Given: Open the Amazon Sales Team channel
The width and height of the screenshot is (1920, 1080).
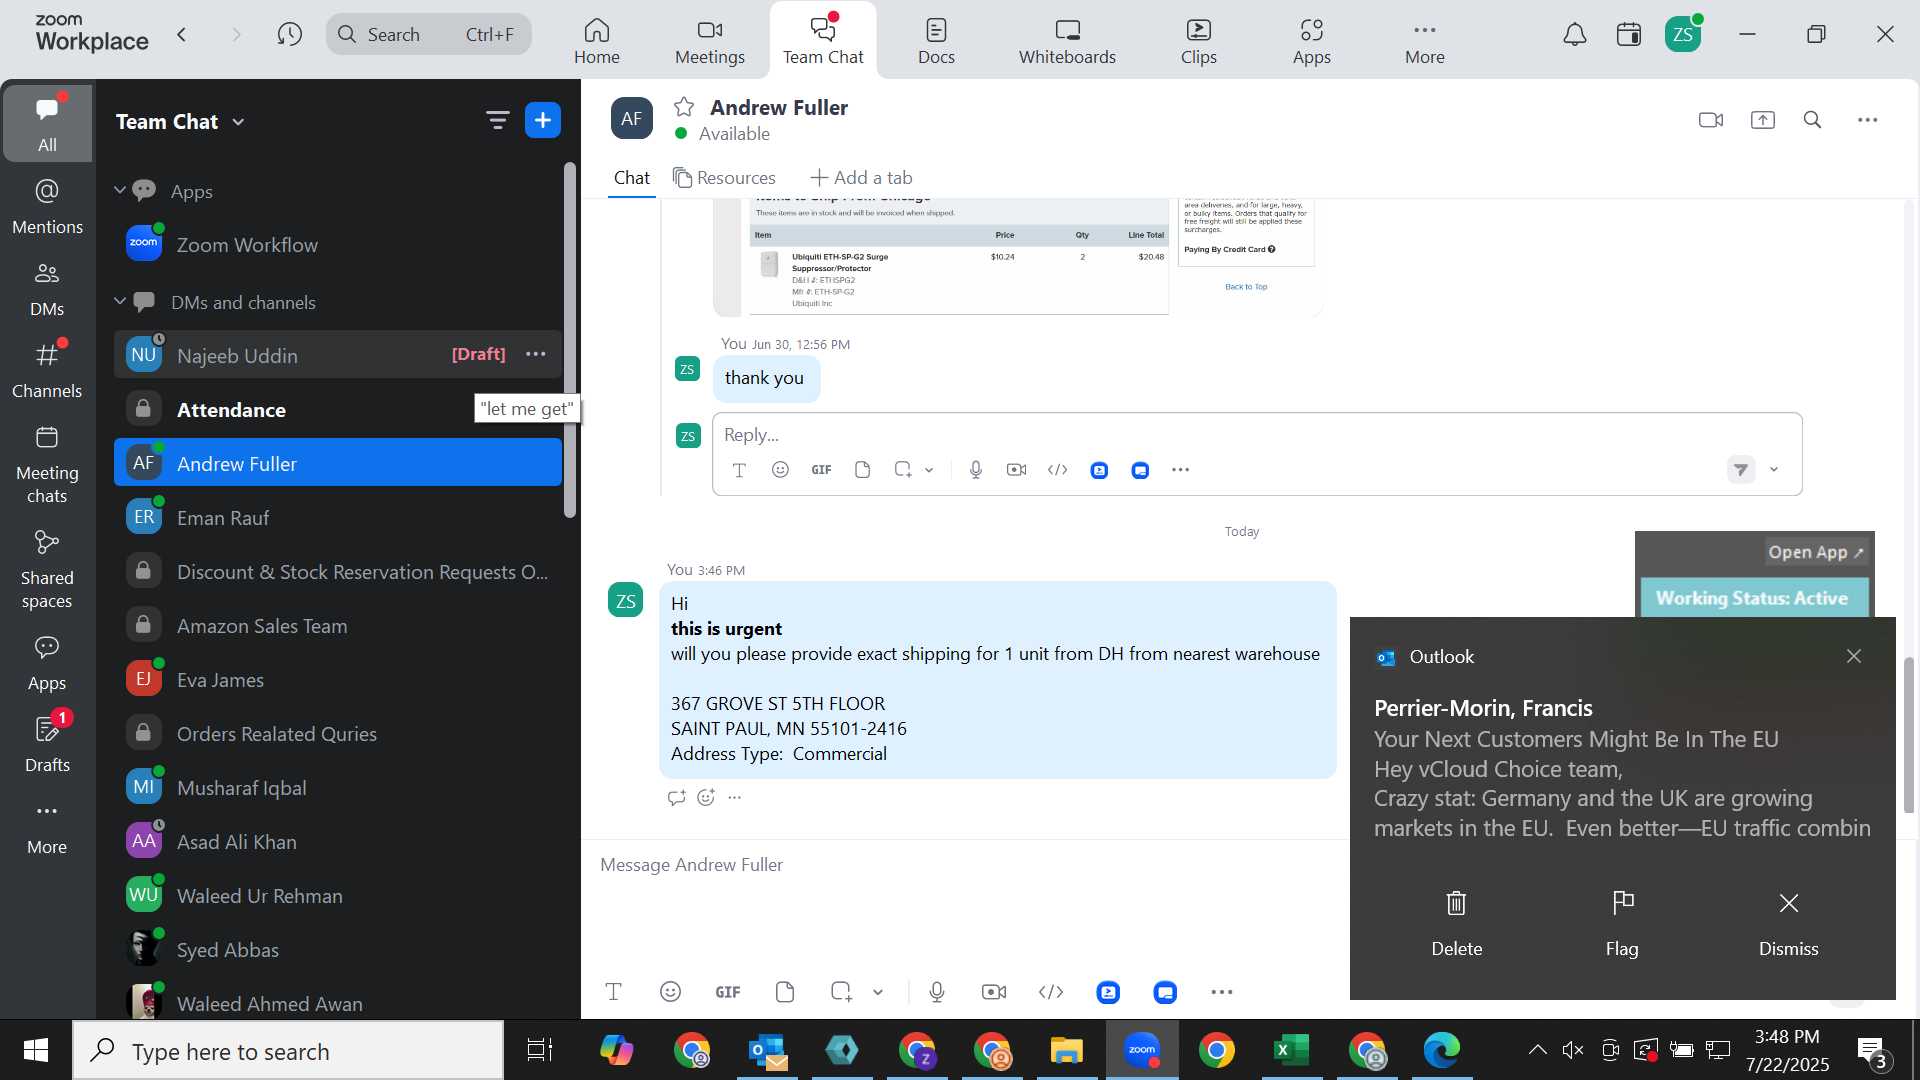Looking at the screenshot, I should [x=338, y=625].
